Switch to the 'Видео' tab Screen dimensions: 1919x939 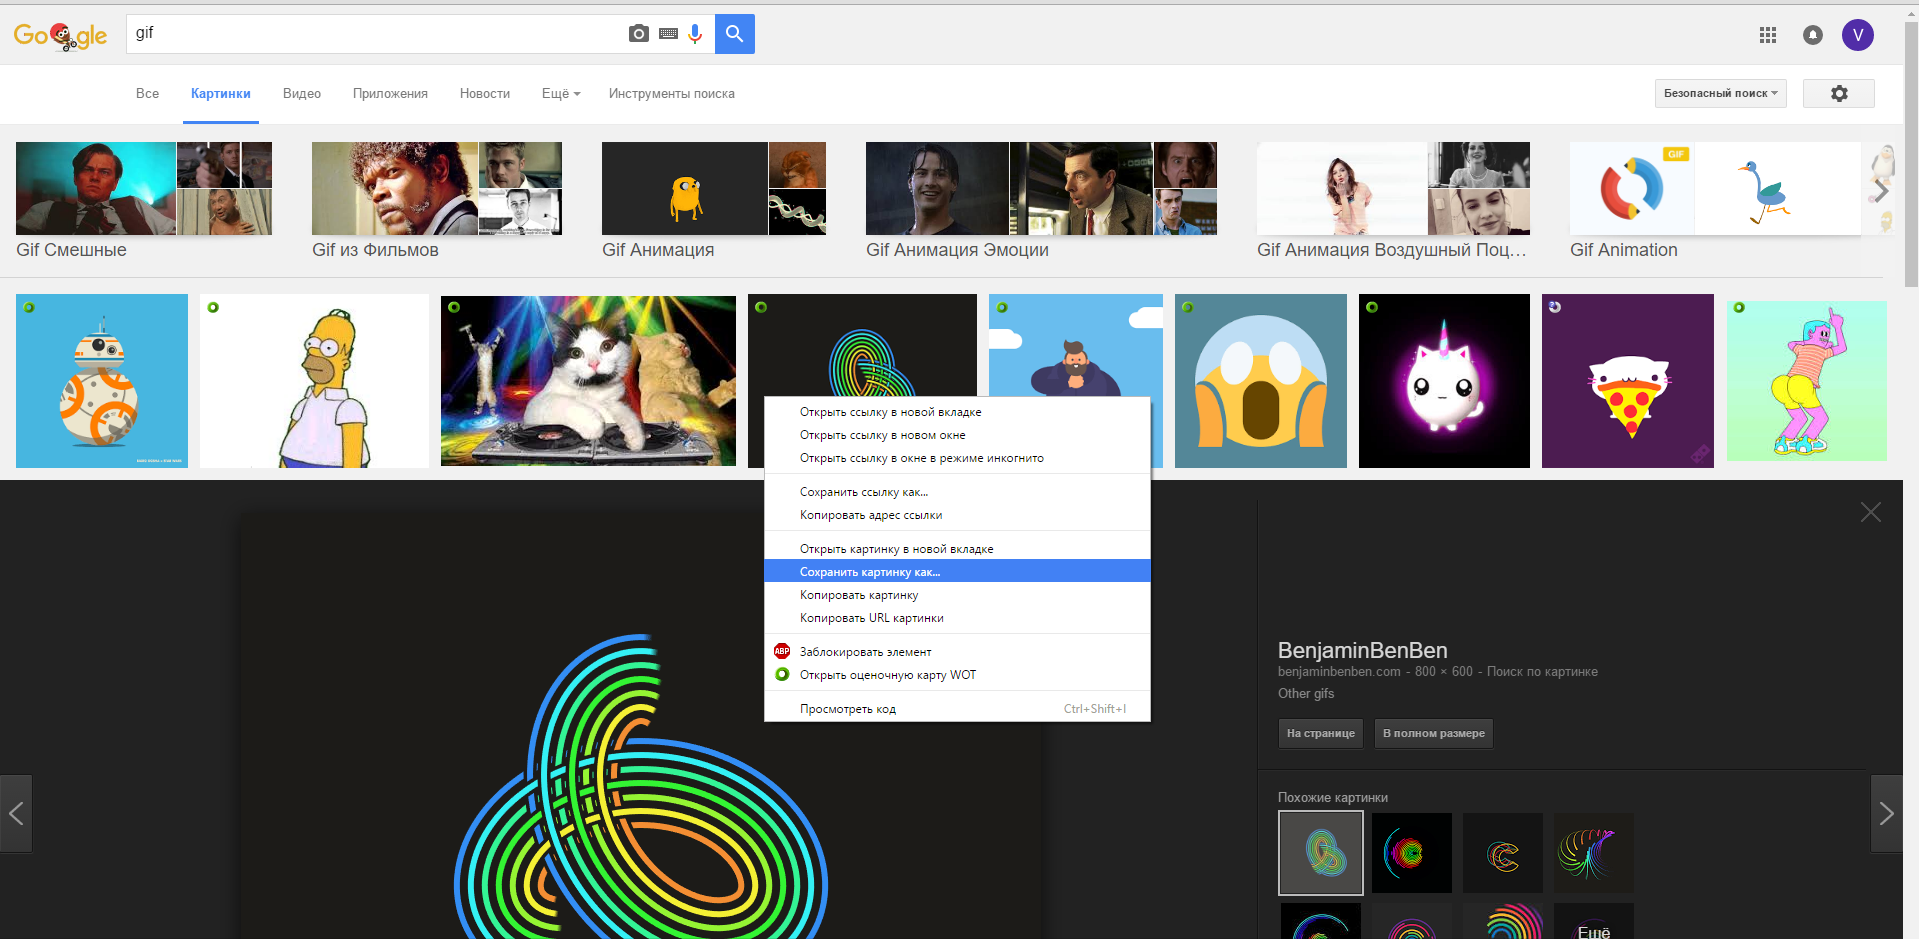point(302,93)
